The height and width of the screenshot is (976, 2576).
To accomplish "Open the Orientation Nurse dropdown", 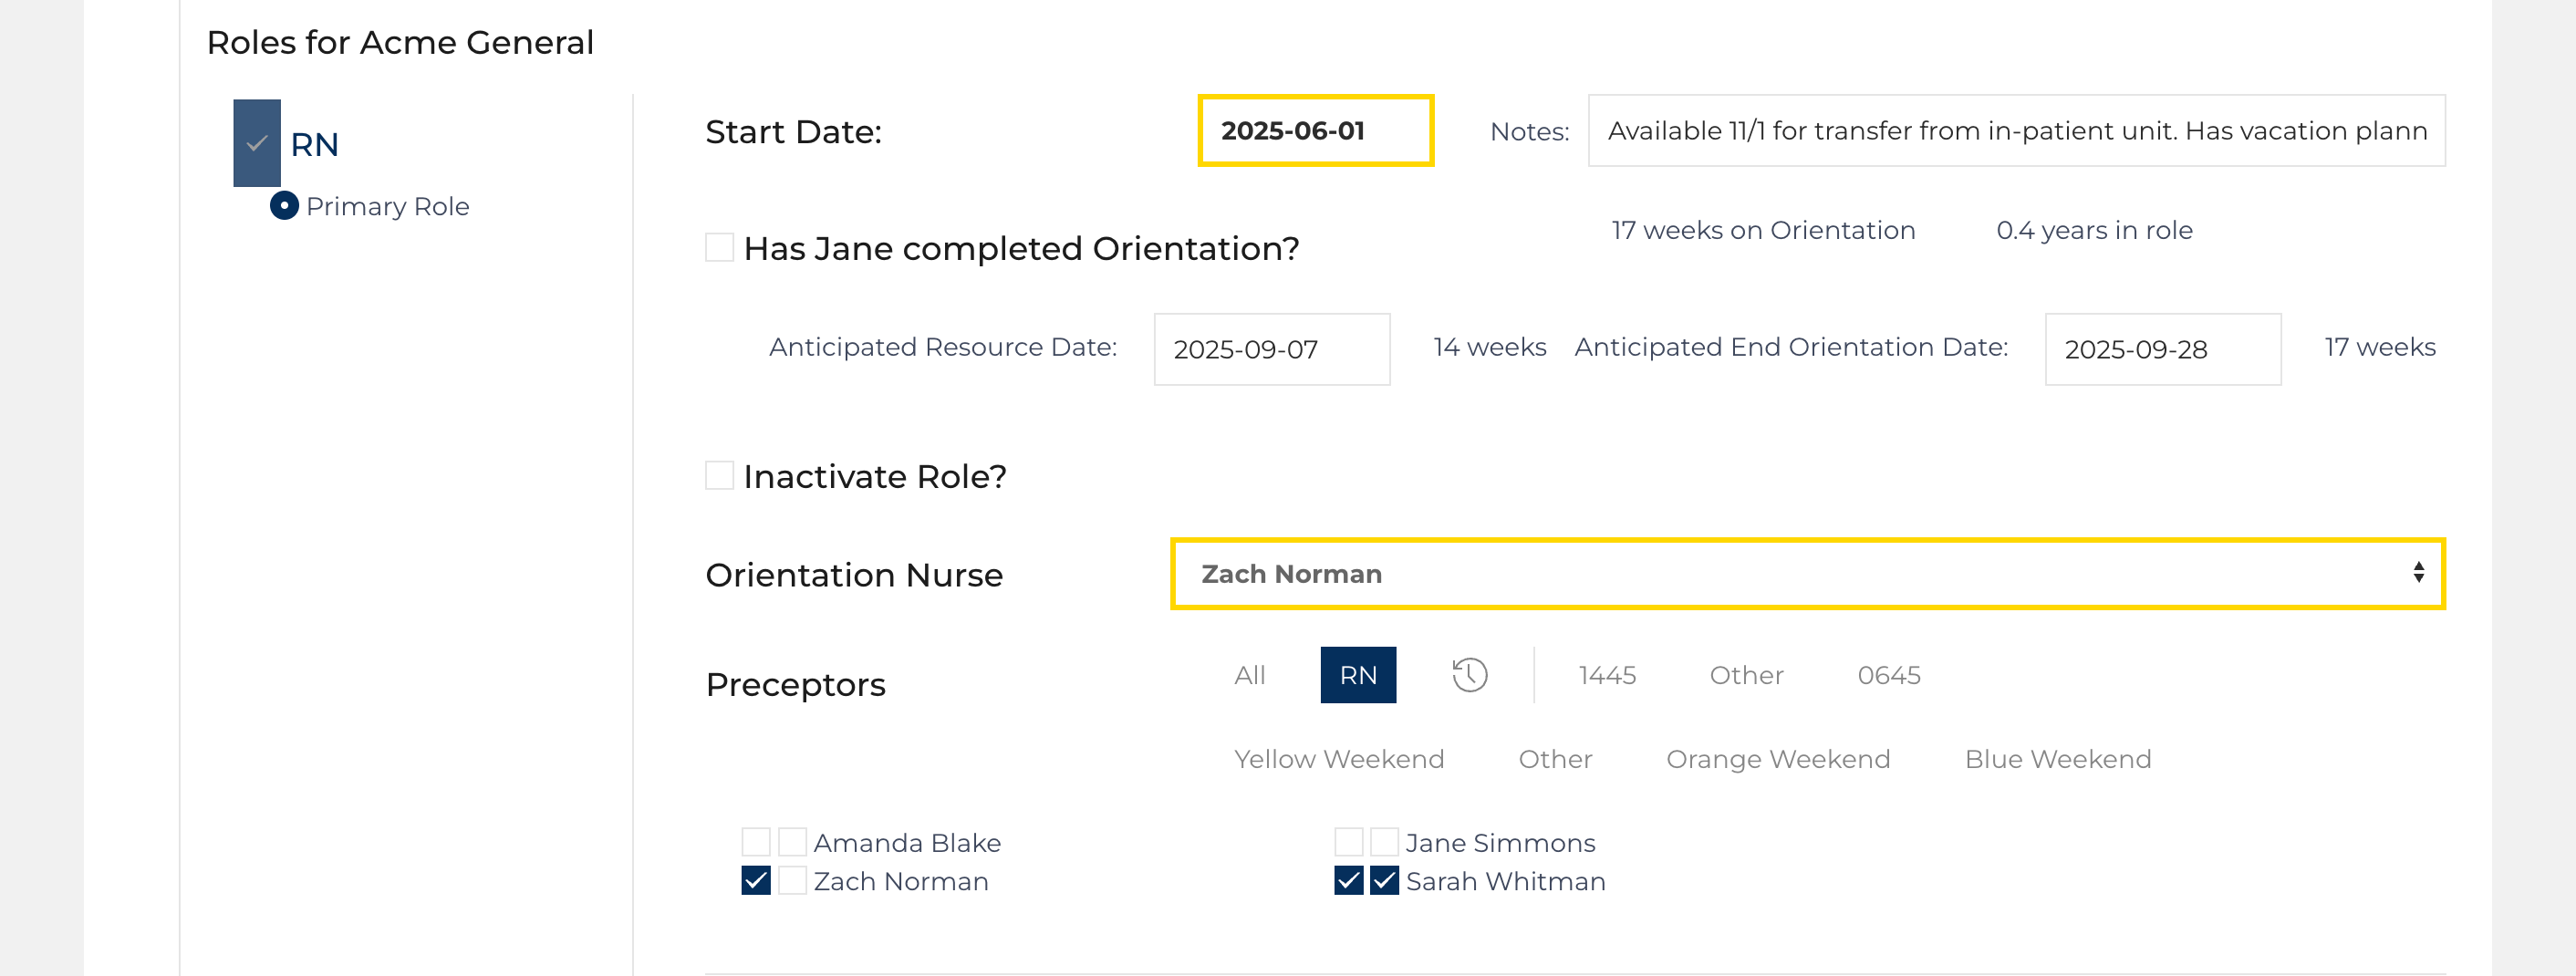I will pyautogui.click(x=1807, y=573).
